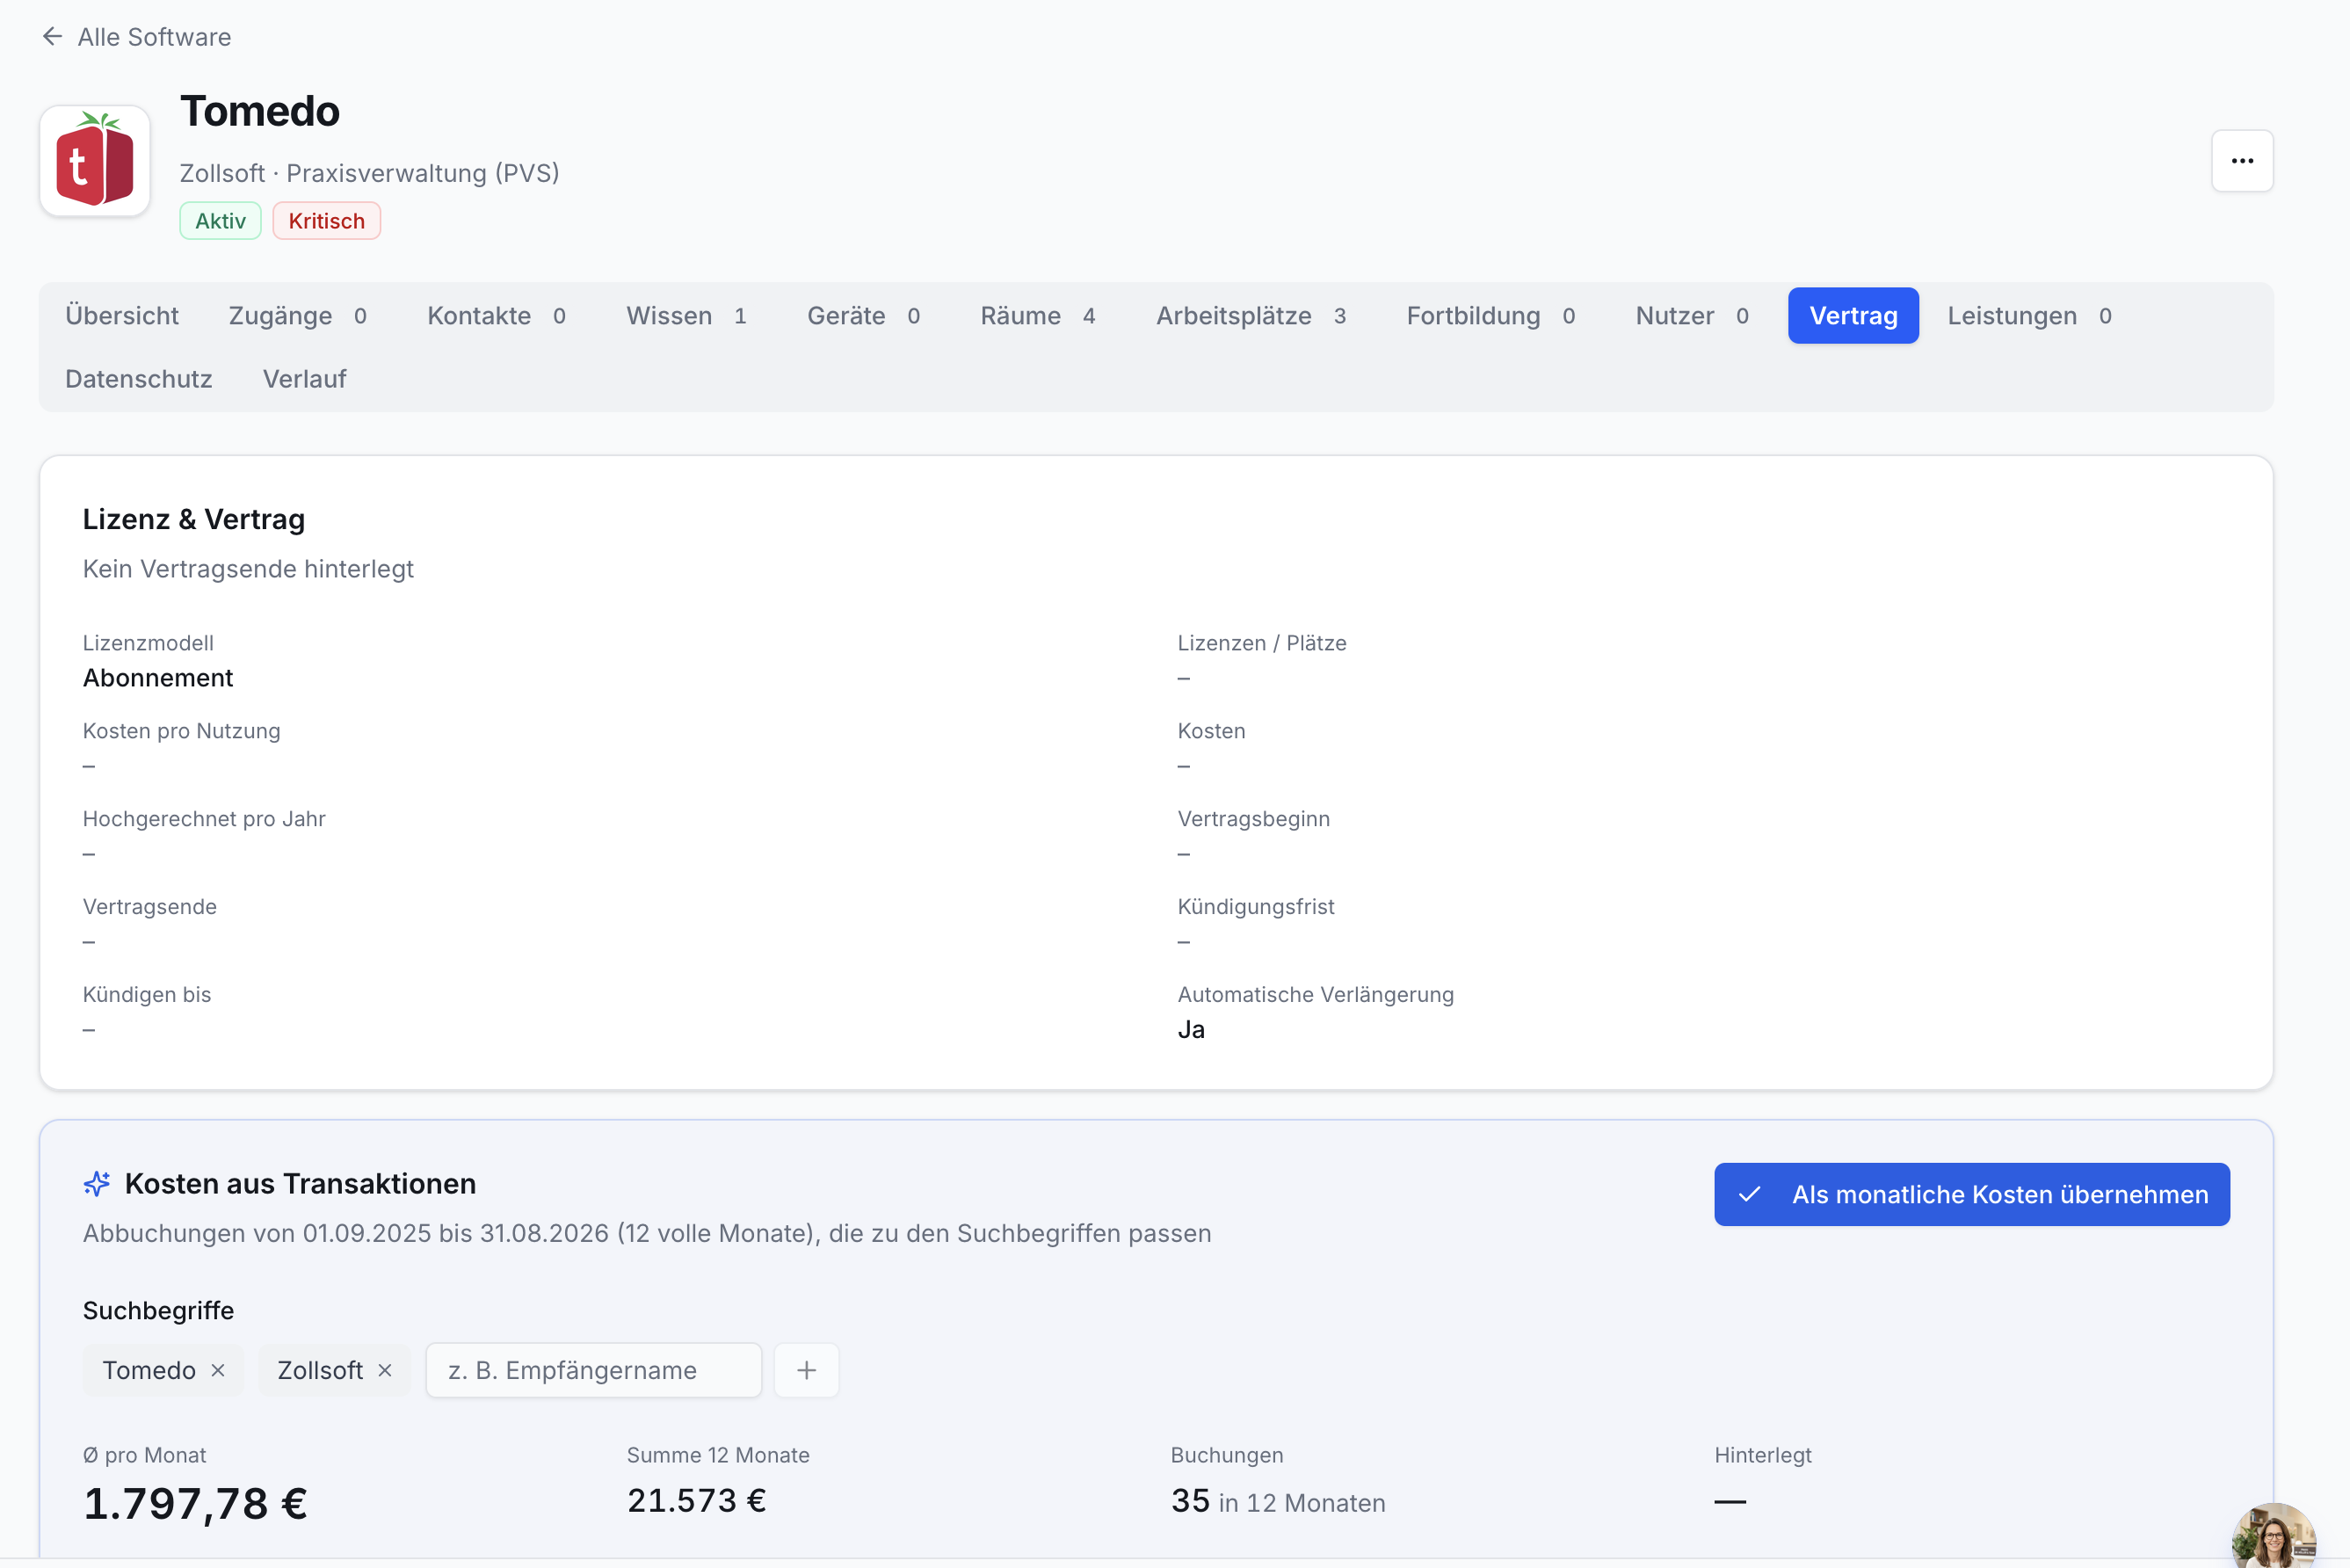Click the Aktiv status badge

coord(220,221)
